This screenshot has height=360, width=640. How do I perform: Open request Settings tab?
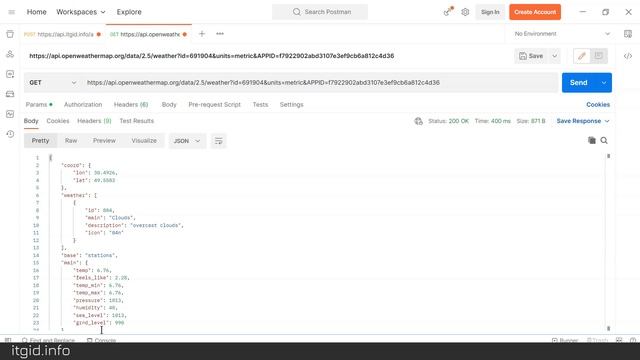click(x=291, y=104)
